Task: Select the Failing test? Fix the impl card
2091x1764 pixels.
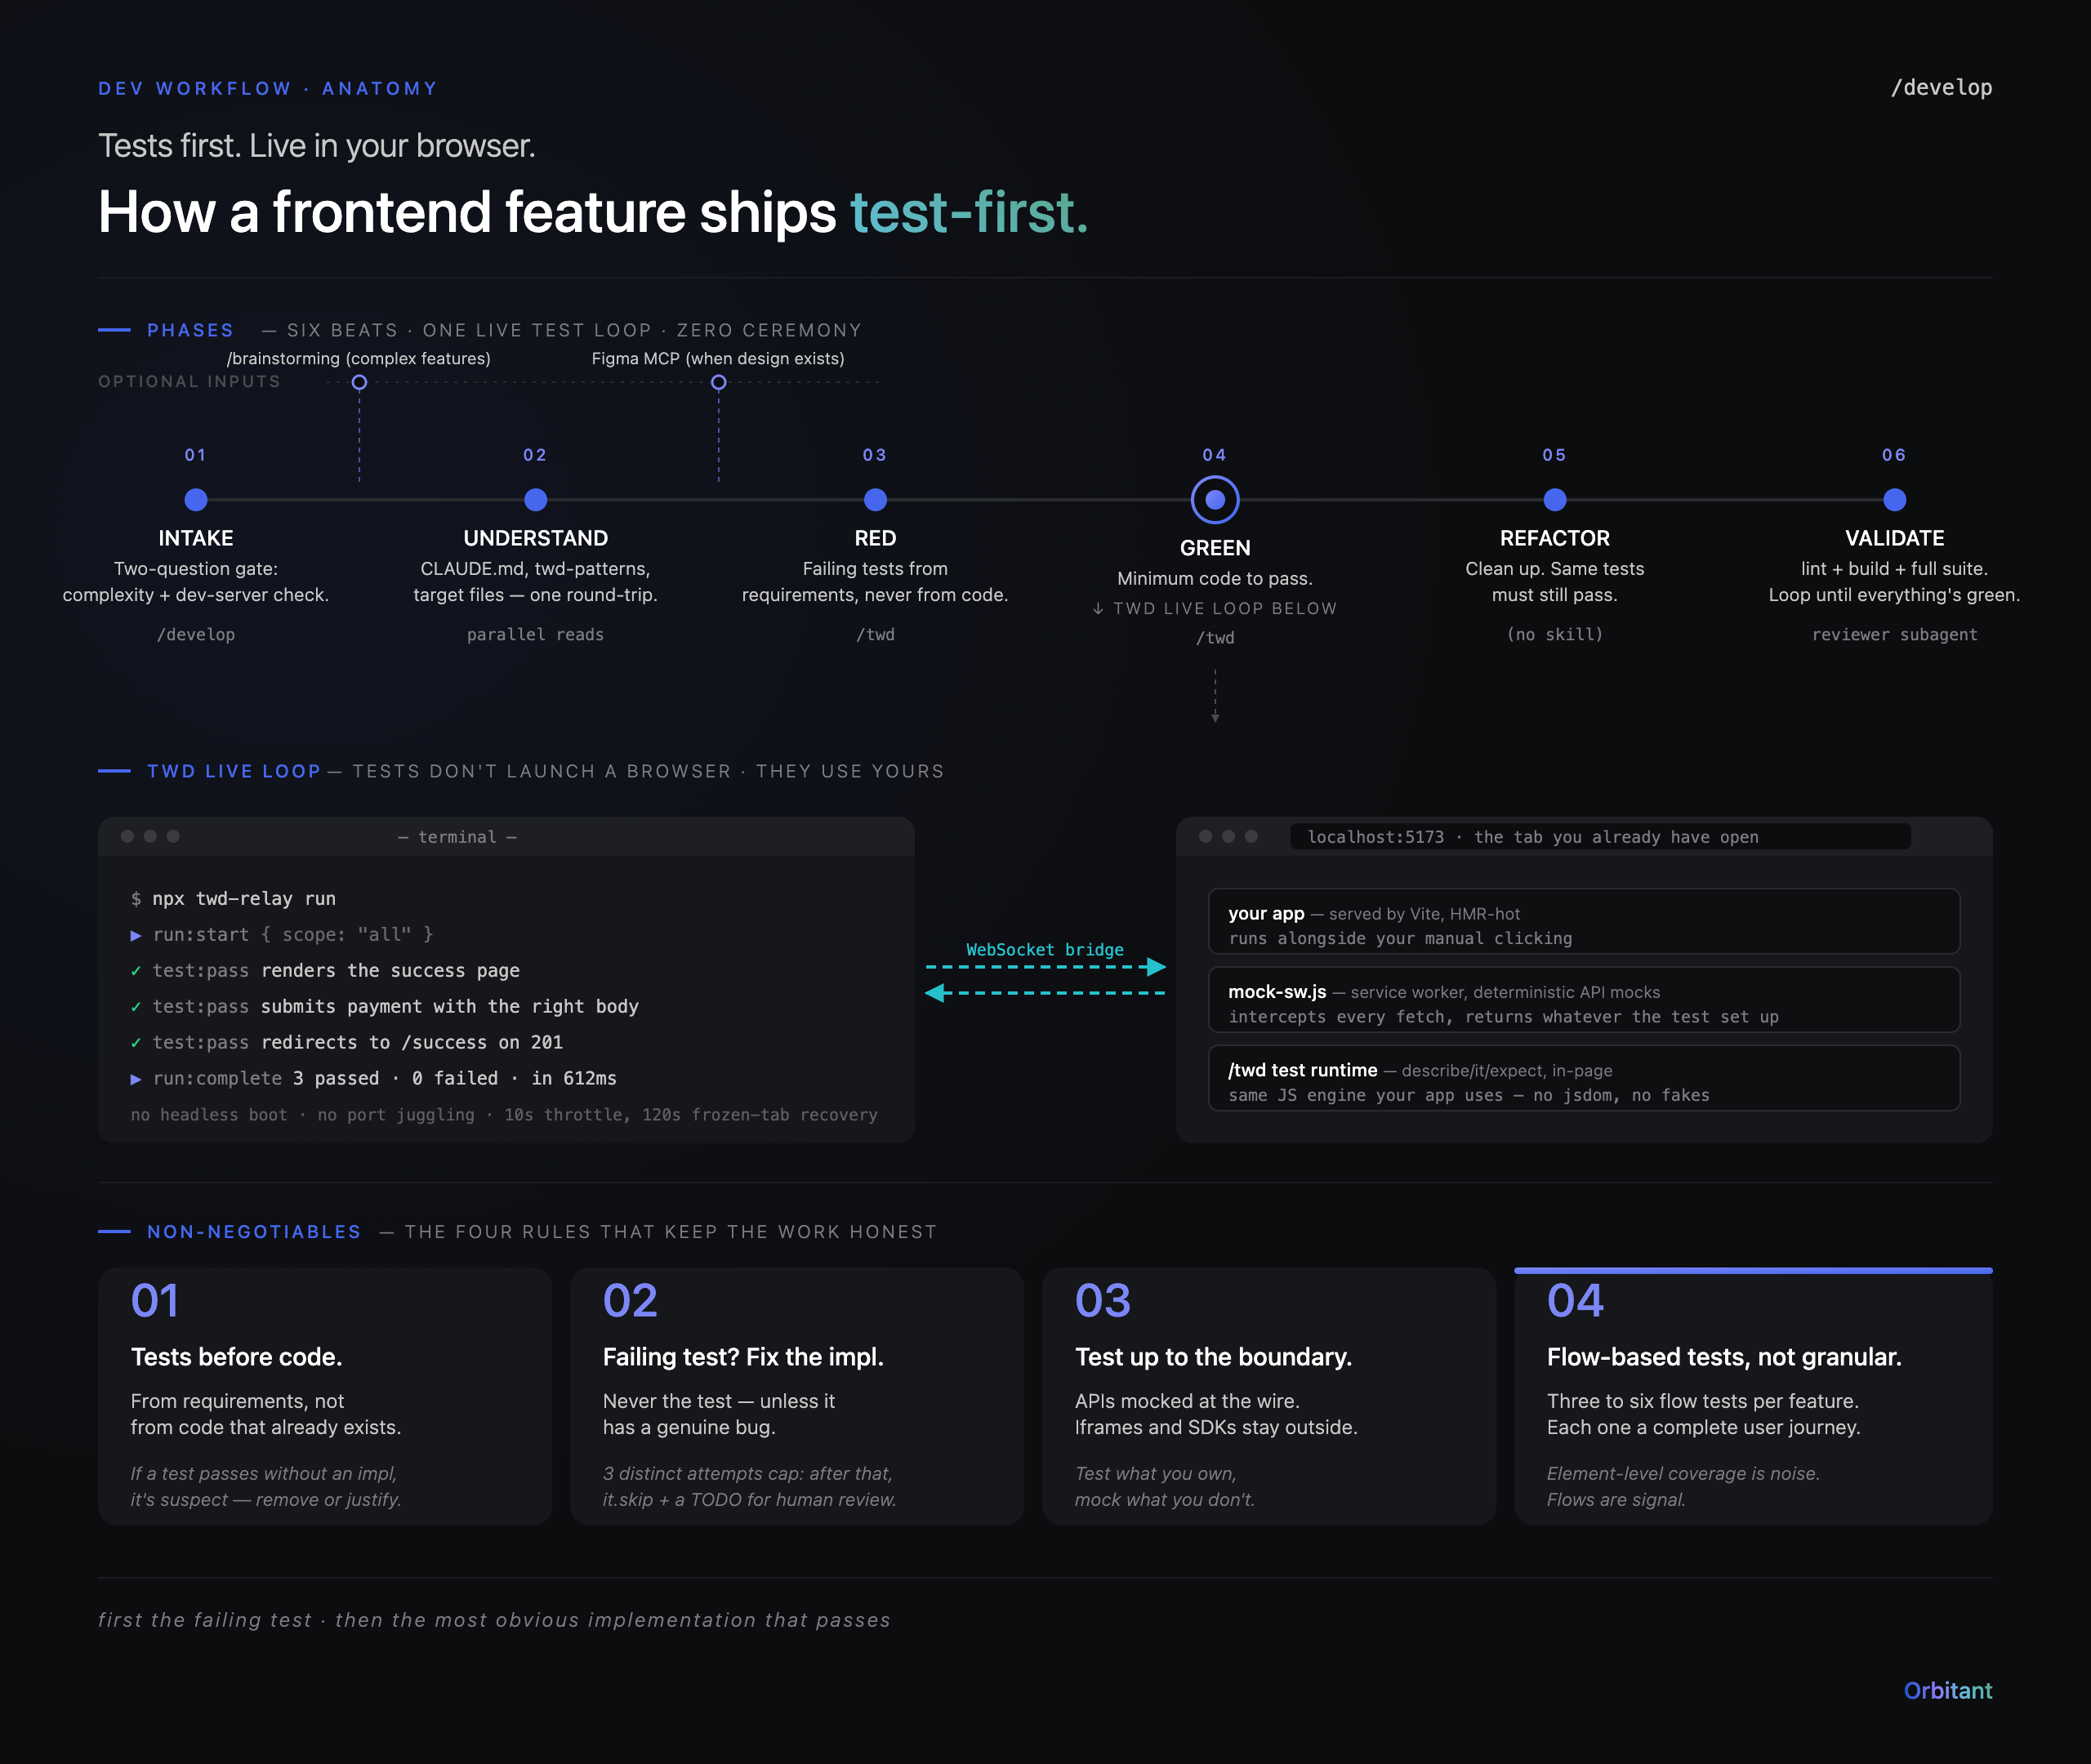Action: click(x=797, y=1396)
